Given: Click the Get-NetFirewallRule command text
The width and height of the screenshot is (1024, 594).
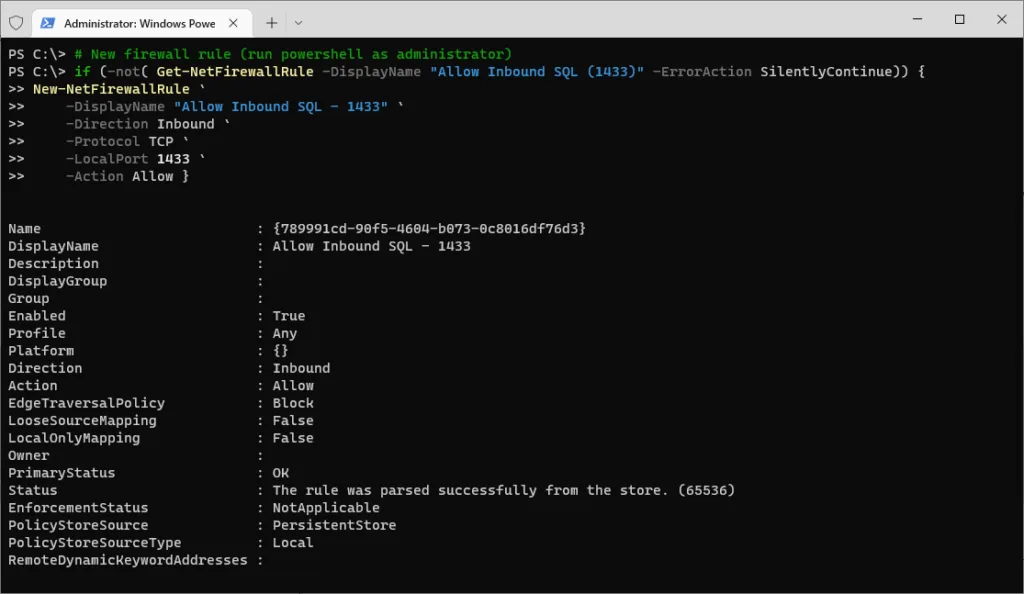Looking at the screenshot, I should (x=235, y=72).
